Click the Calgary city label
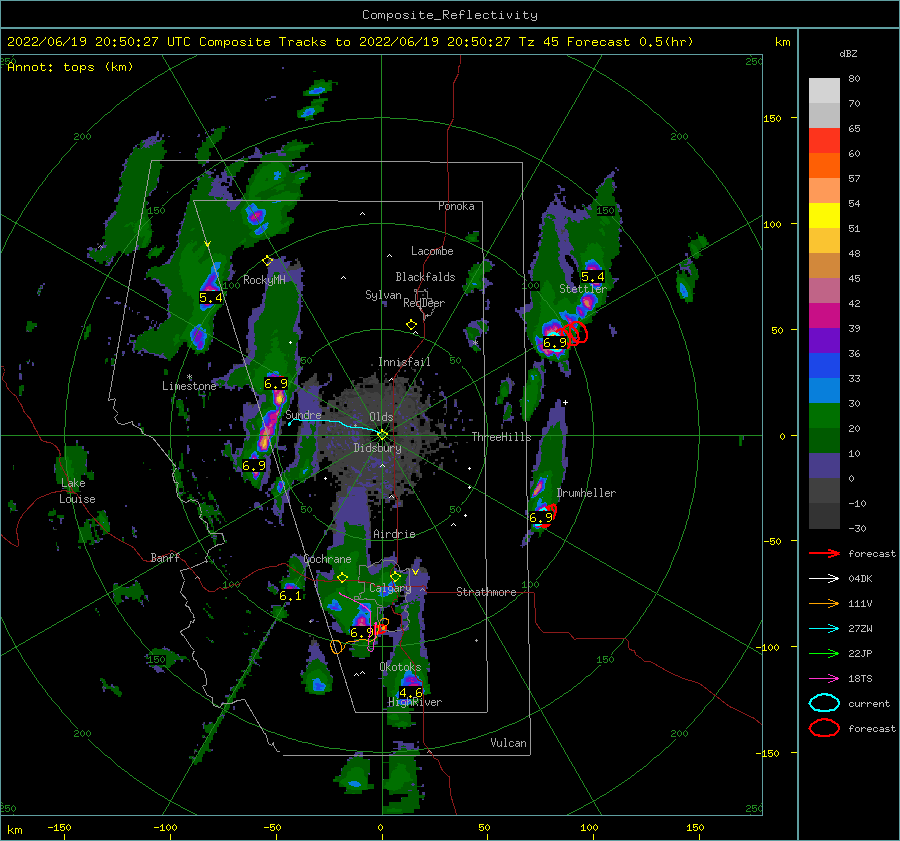 tap(390, 588)
